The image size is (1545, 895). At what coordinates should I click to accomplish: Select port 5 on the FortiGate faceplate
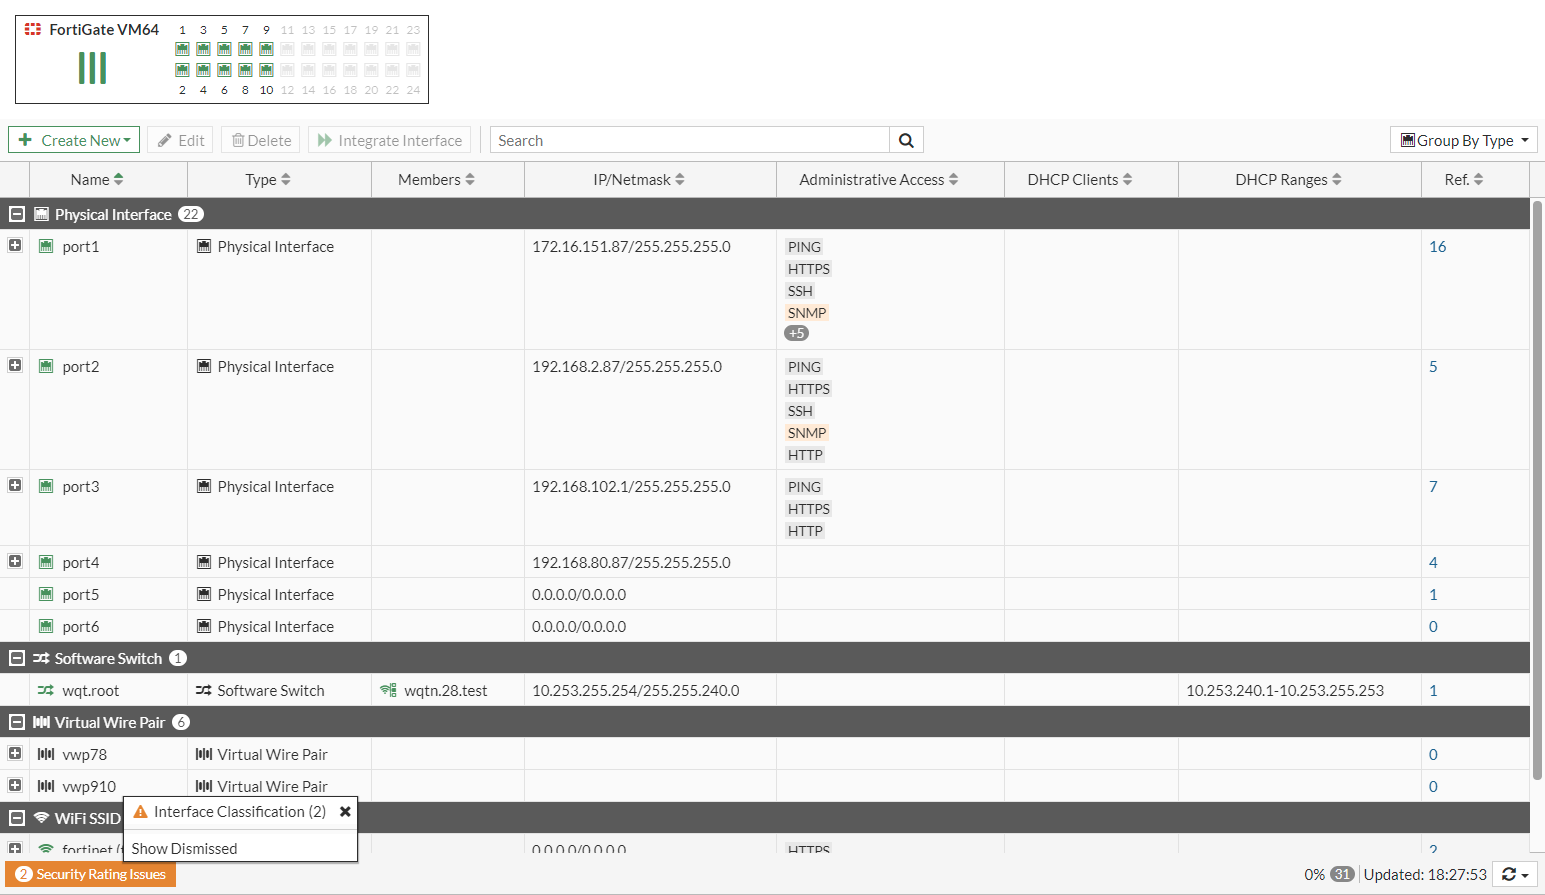click(224, 49)
